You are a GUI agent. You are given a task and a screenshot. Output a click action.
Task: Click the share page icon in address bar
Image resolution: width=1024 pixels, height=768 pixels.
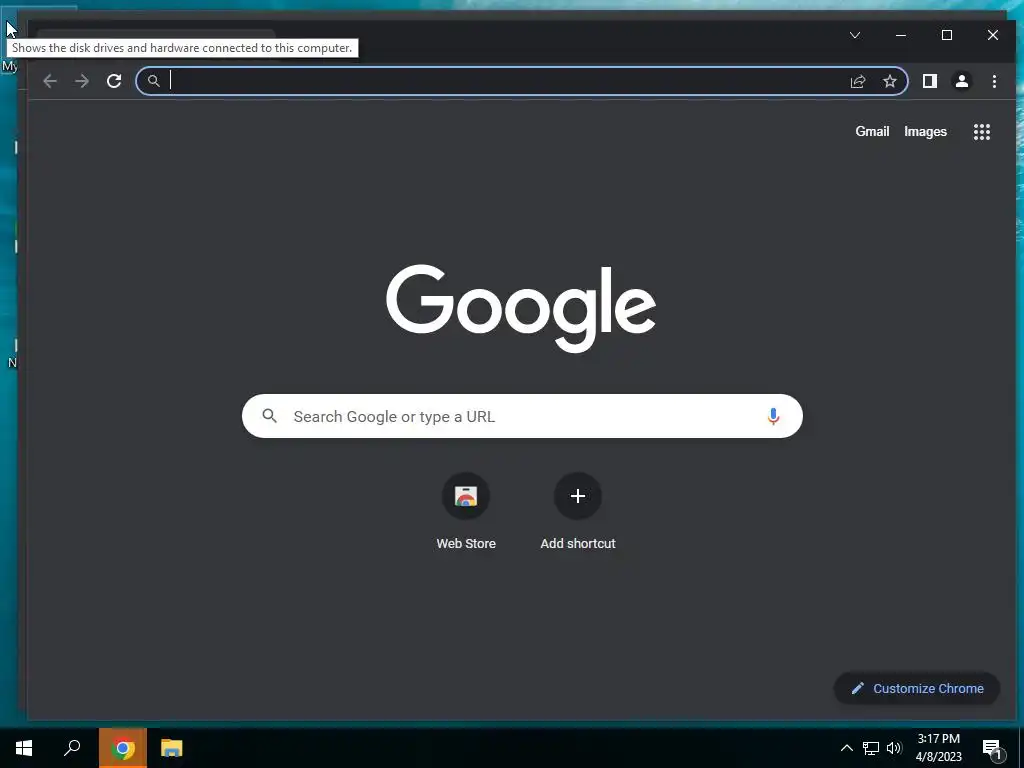click(857, 81)
